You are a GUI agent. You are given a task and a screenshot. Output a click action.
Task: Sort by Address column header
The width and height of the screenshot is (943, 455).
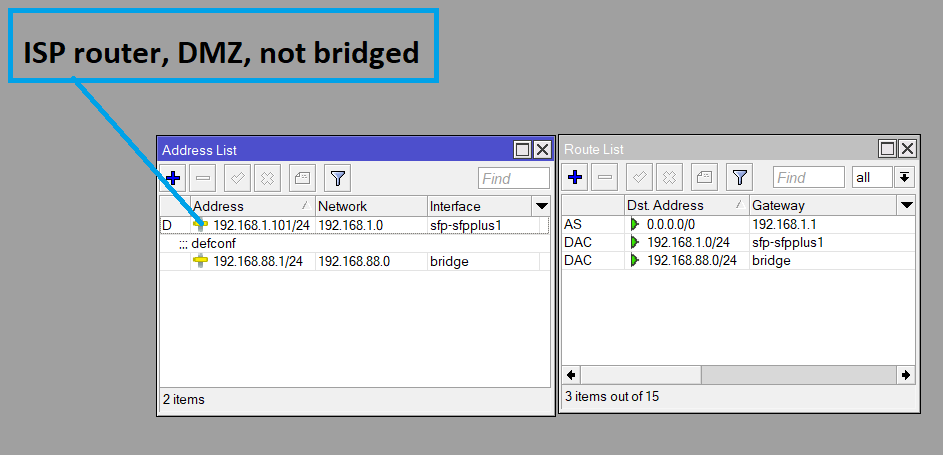pos(253,206)
